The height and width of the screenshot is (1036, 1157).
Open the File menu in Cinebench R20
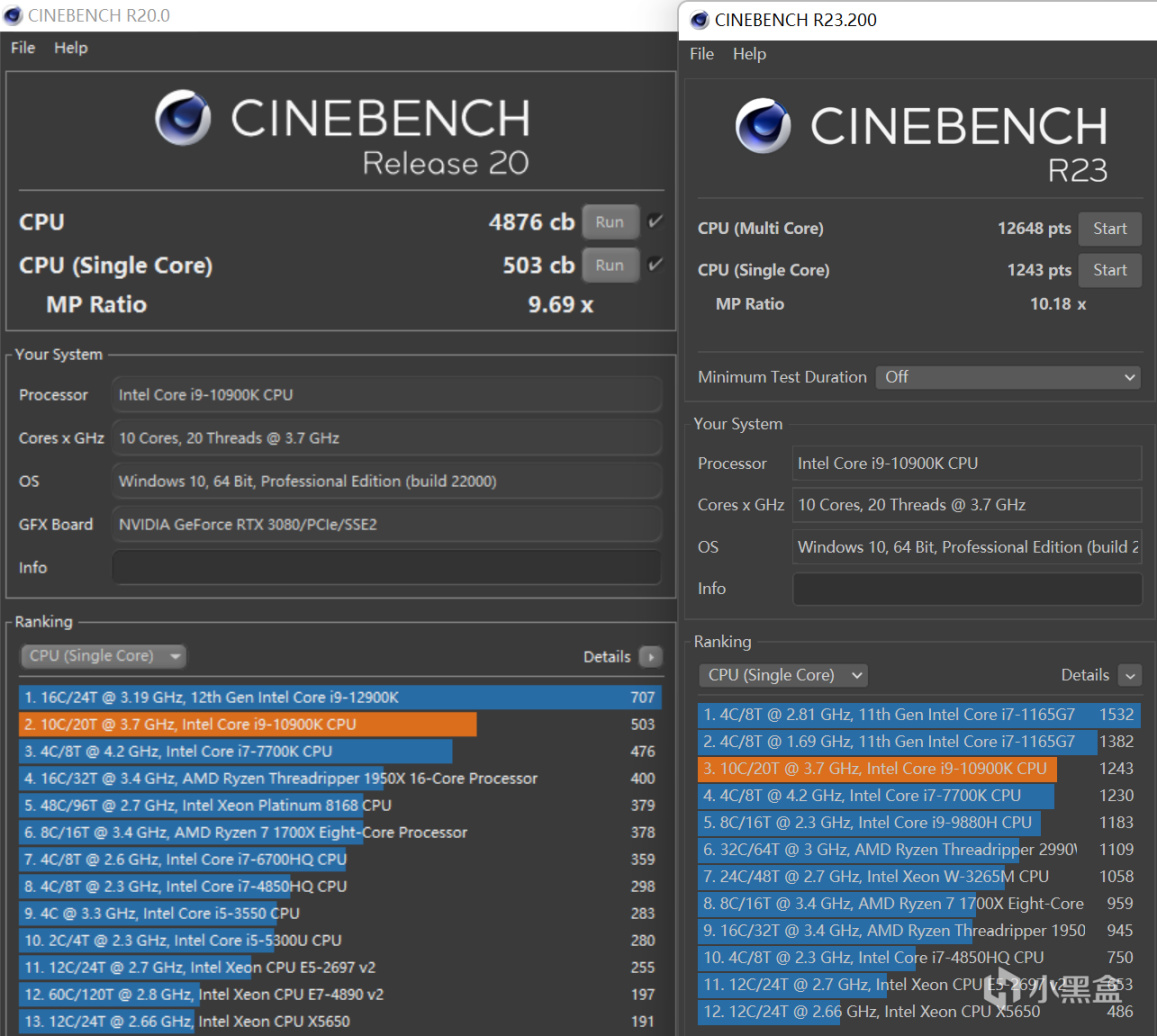click(x=22, y=48)
